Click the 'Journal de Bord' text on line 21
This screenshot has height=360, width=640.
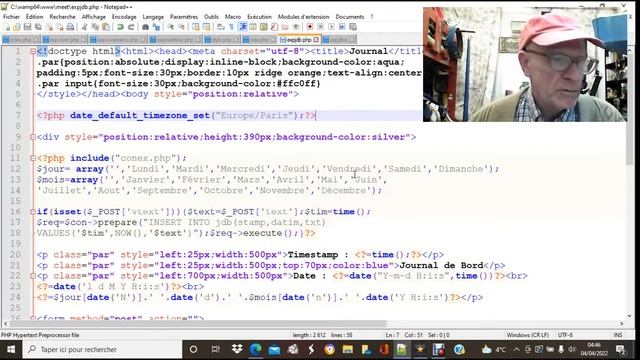click(x=441, y=265)
